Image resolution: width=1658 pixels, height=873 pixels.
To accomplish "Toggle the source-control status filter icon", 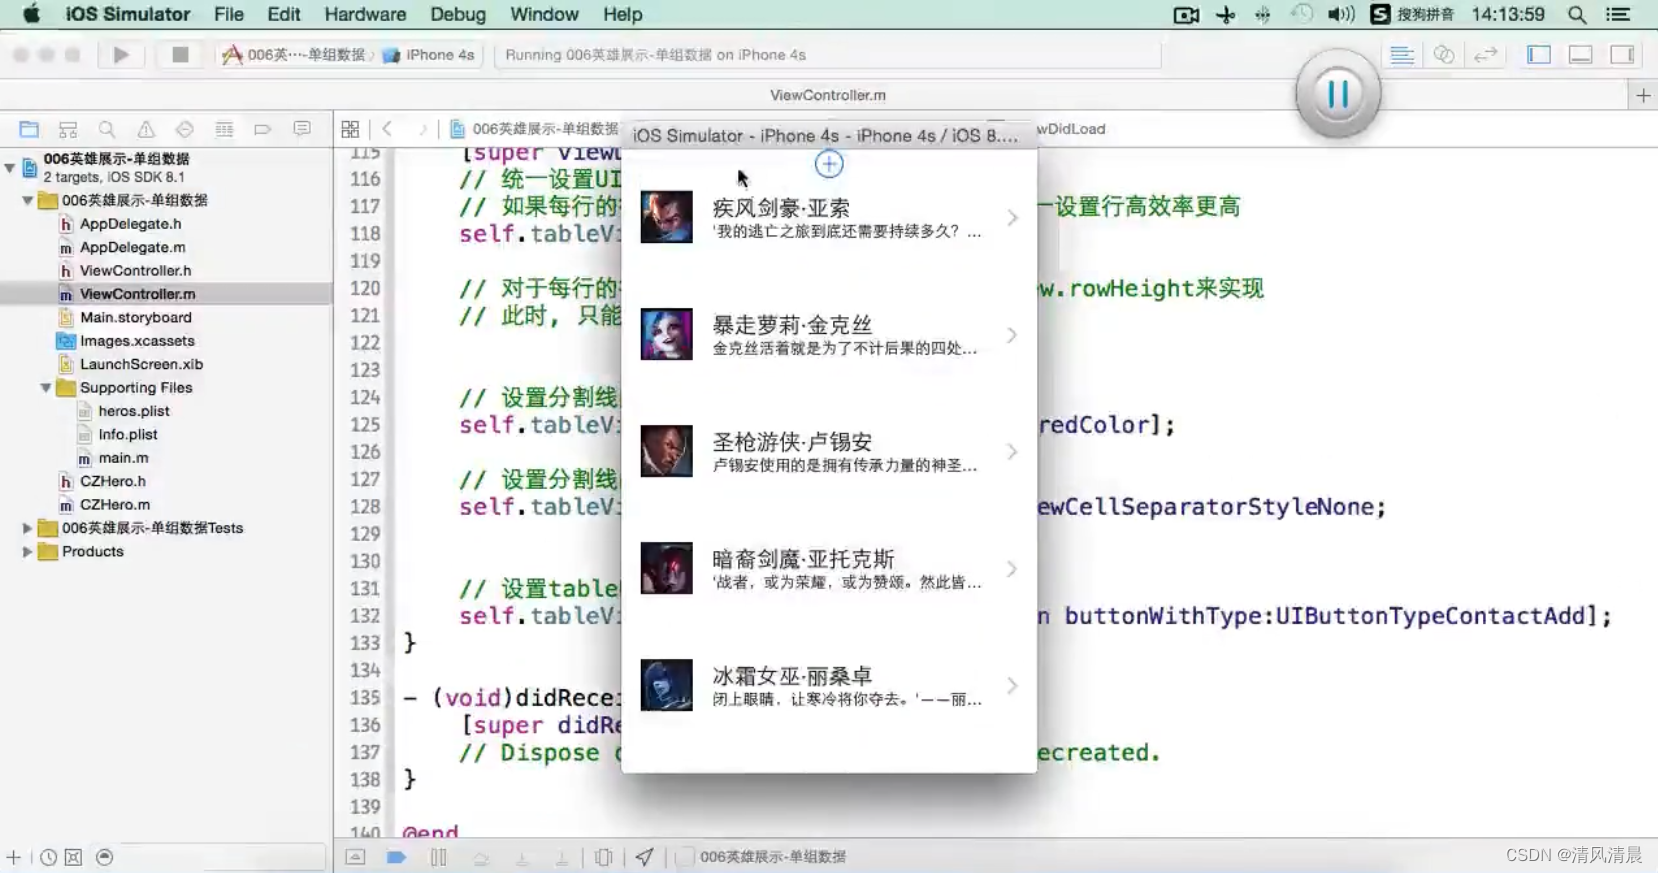I will (x=73, y=857).
